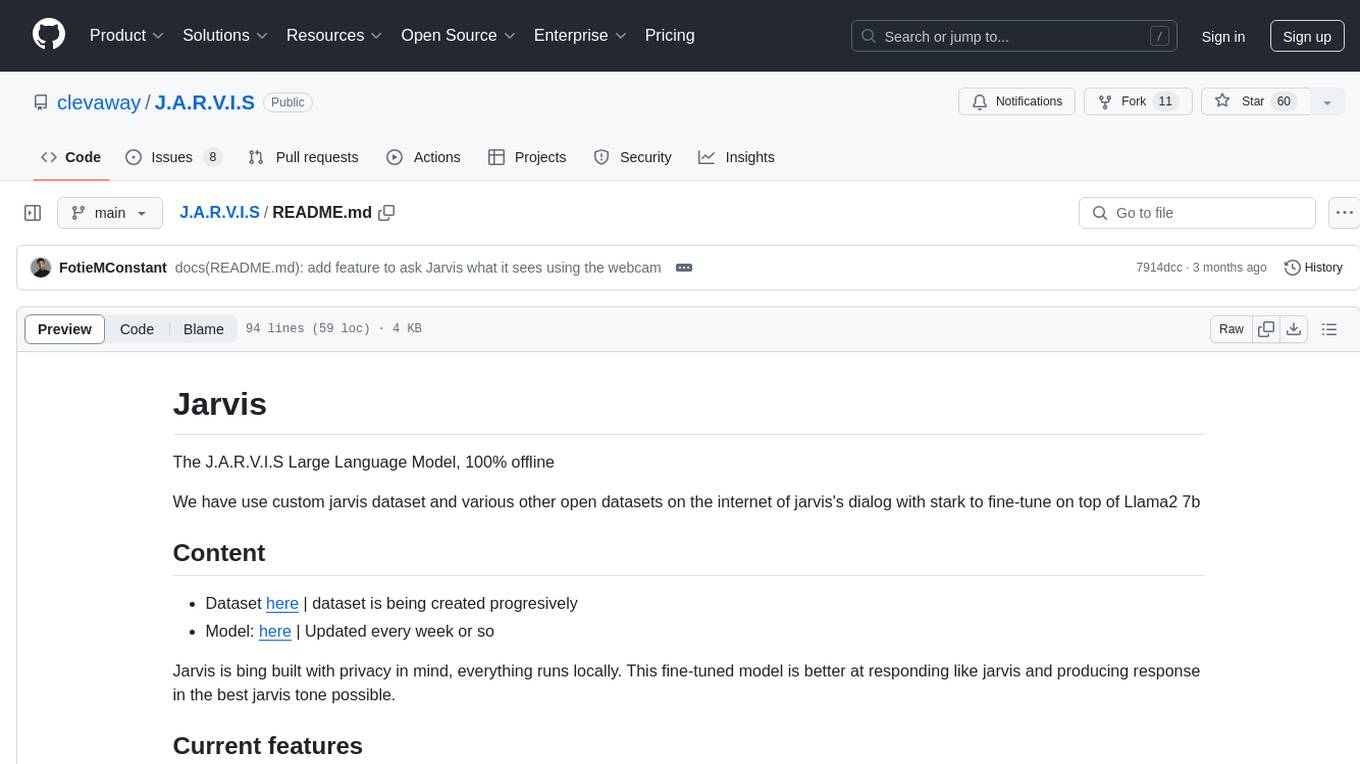Screen dimensions: 1360x764
Task: Switch to the Security tab
Action: 632,157
